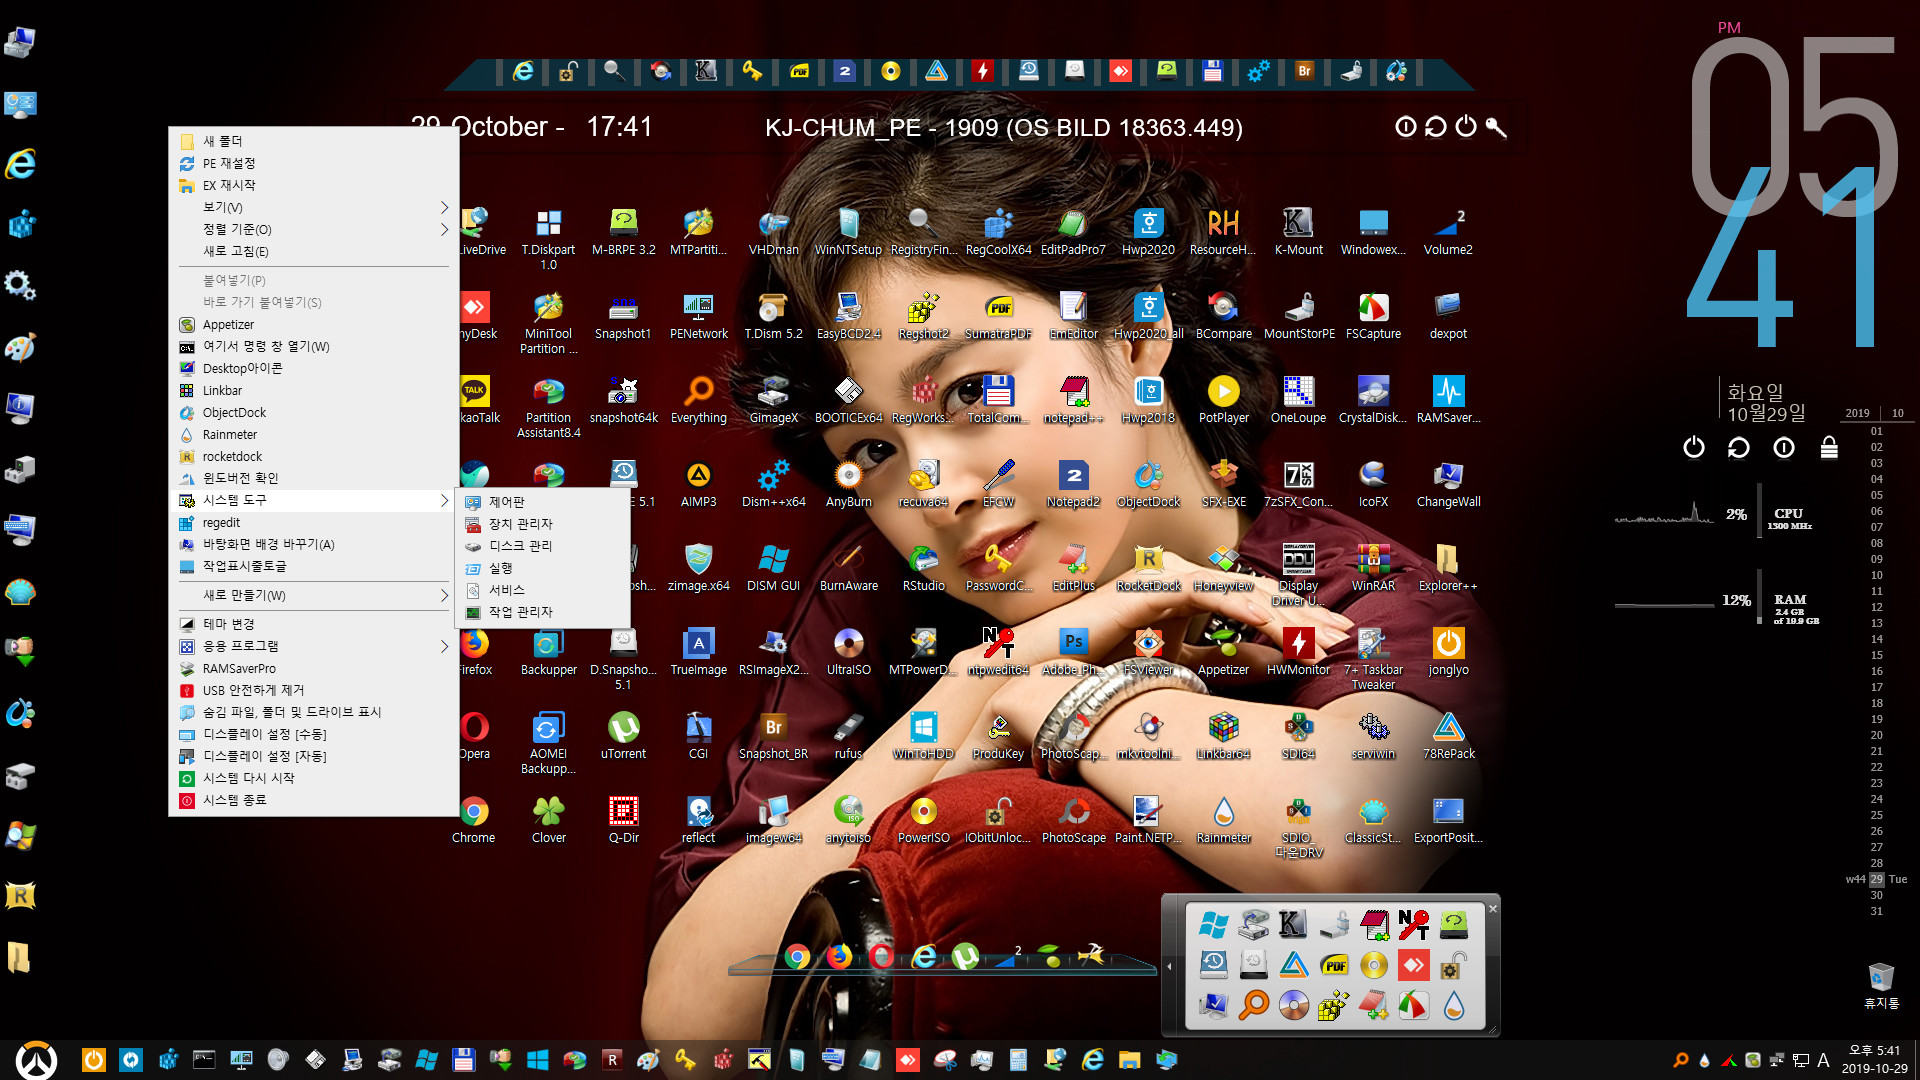Select 장치 관리자 in the submenu
Viewport: 1920px width, 1080px height.
(543, 524)
